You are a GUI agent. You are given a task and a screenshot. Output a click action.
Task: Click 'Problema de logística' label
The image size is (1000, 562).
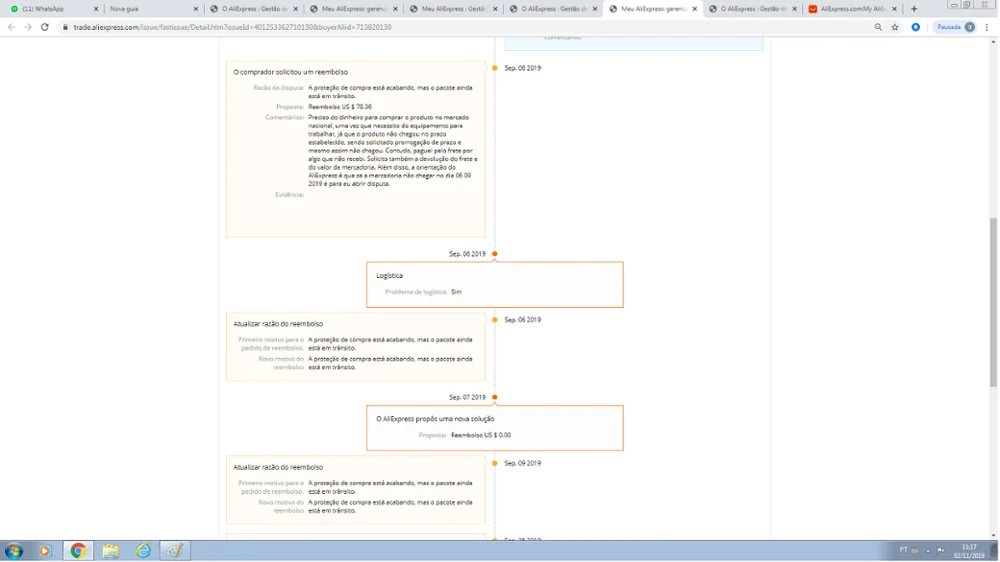(x=416, y=292)
